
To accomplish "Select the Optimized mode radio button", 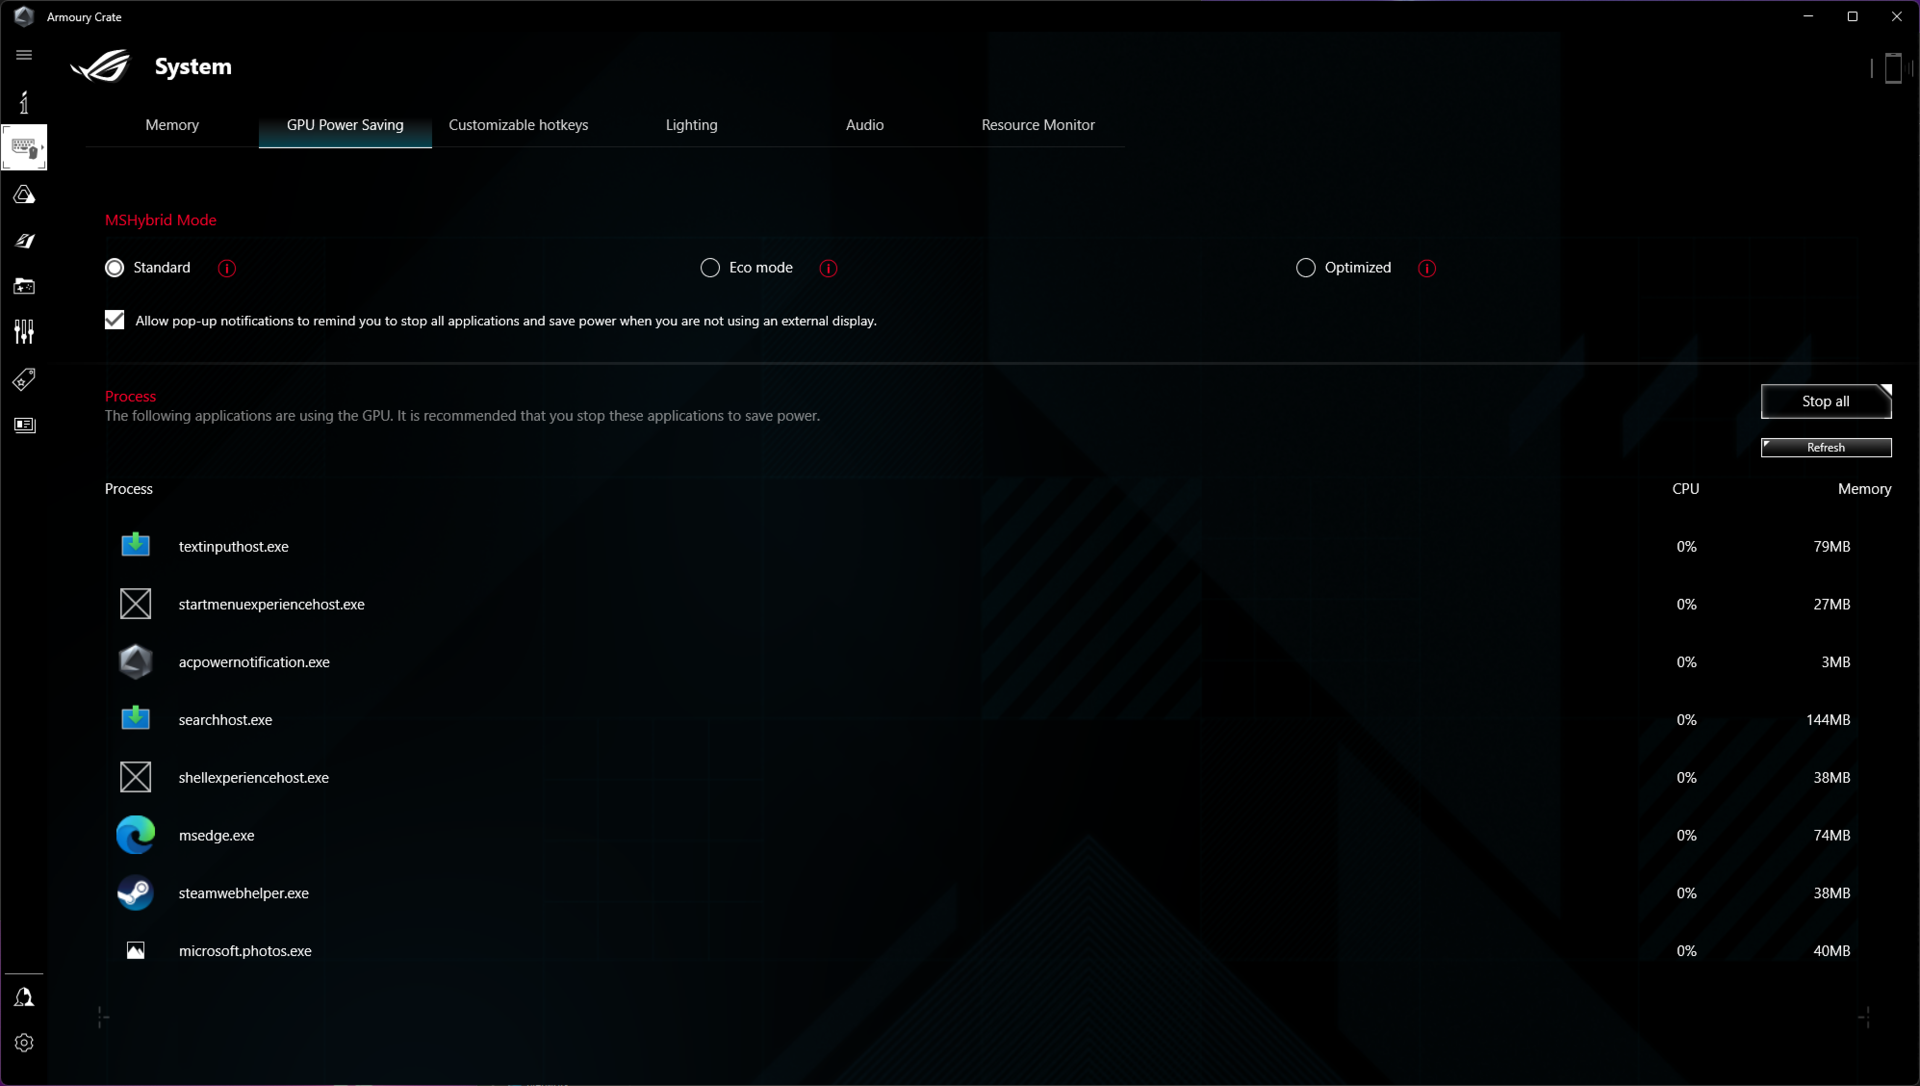I will pyautogui.click(x=1305, y=268).
